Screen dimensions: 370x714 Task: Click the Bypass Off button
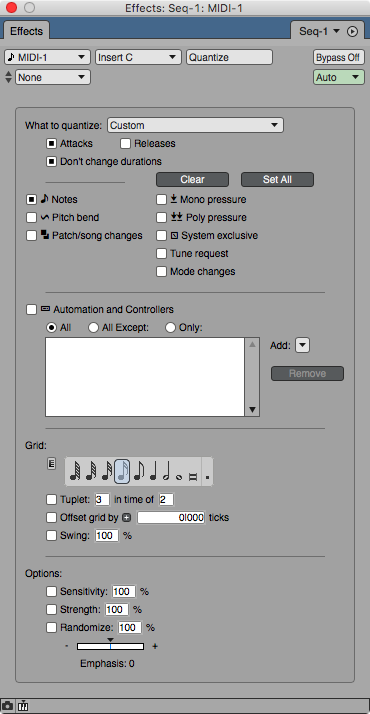339,57
